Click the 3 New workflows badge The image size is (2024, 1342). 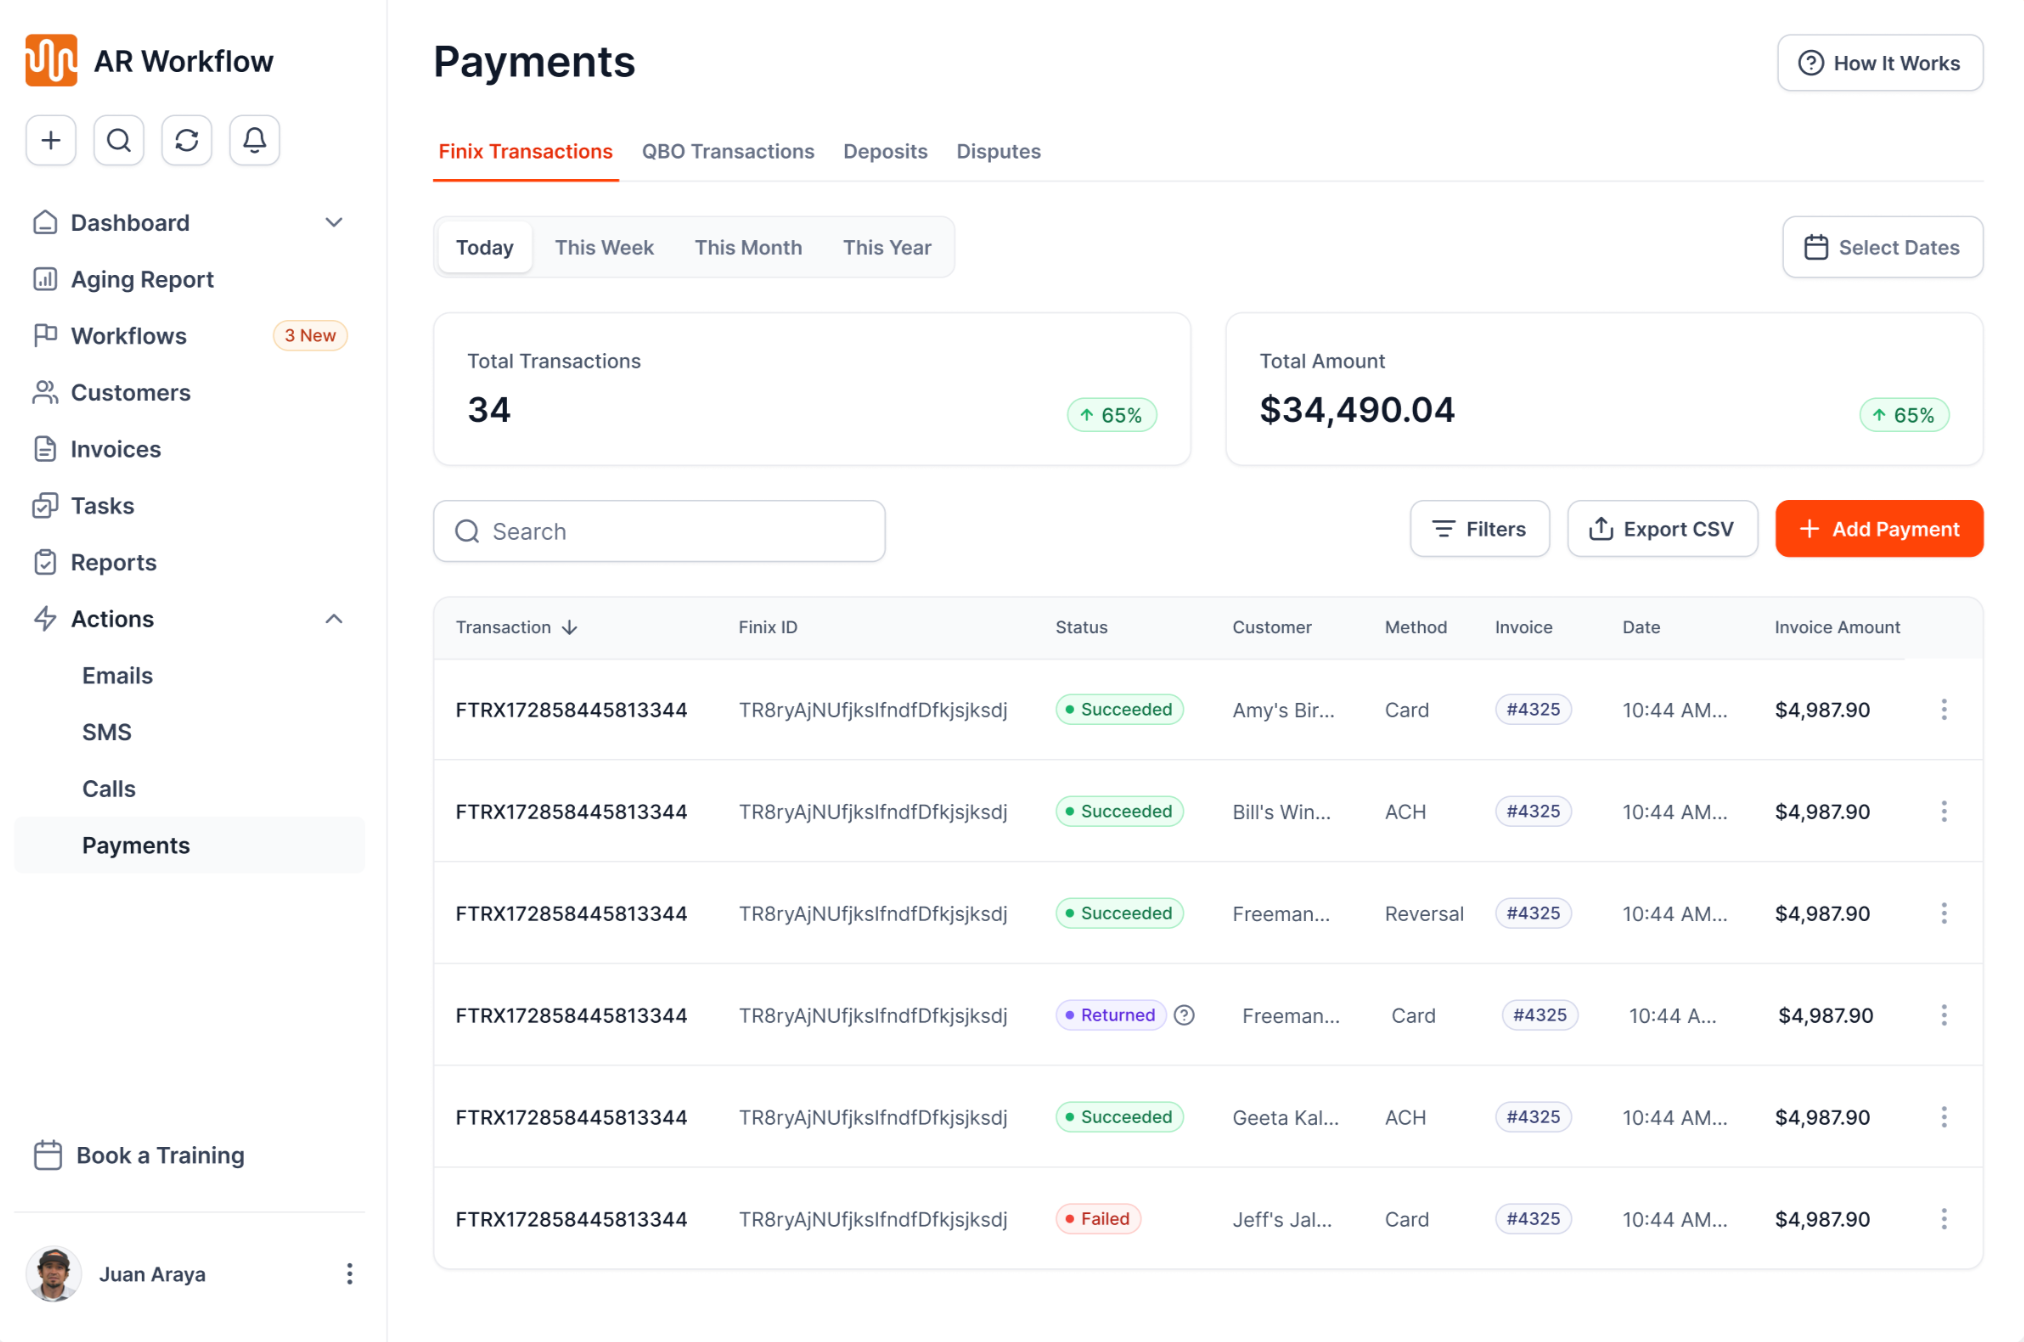tap(310, 335)
